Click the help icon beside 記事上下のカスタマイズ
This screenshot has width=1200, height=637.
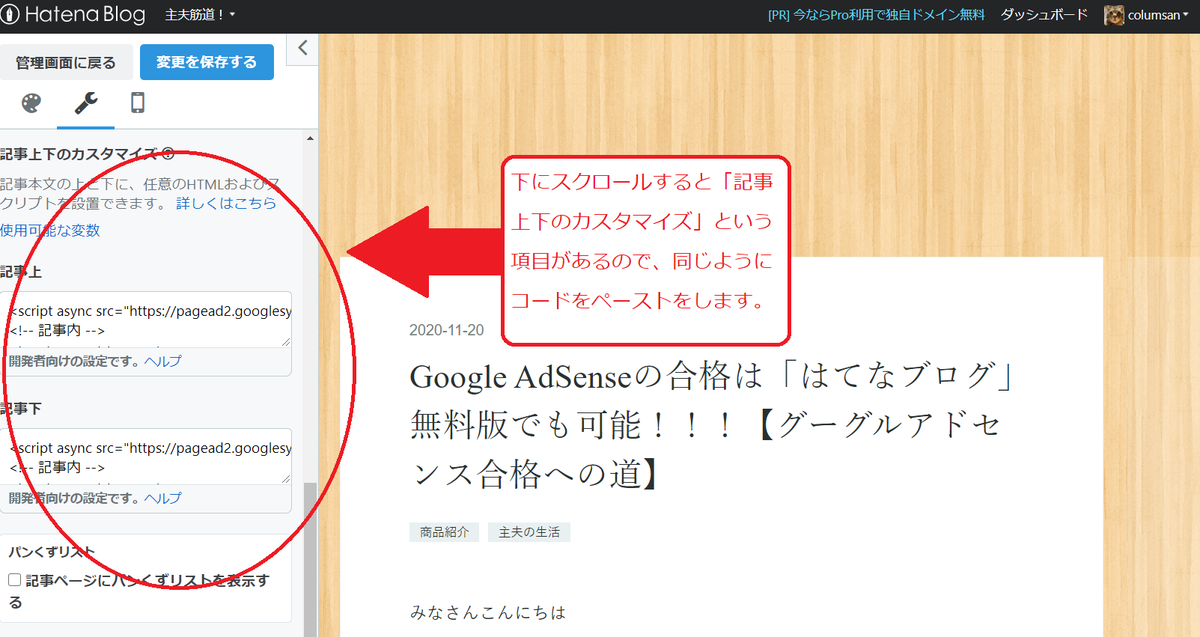coord(167,154)
